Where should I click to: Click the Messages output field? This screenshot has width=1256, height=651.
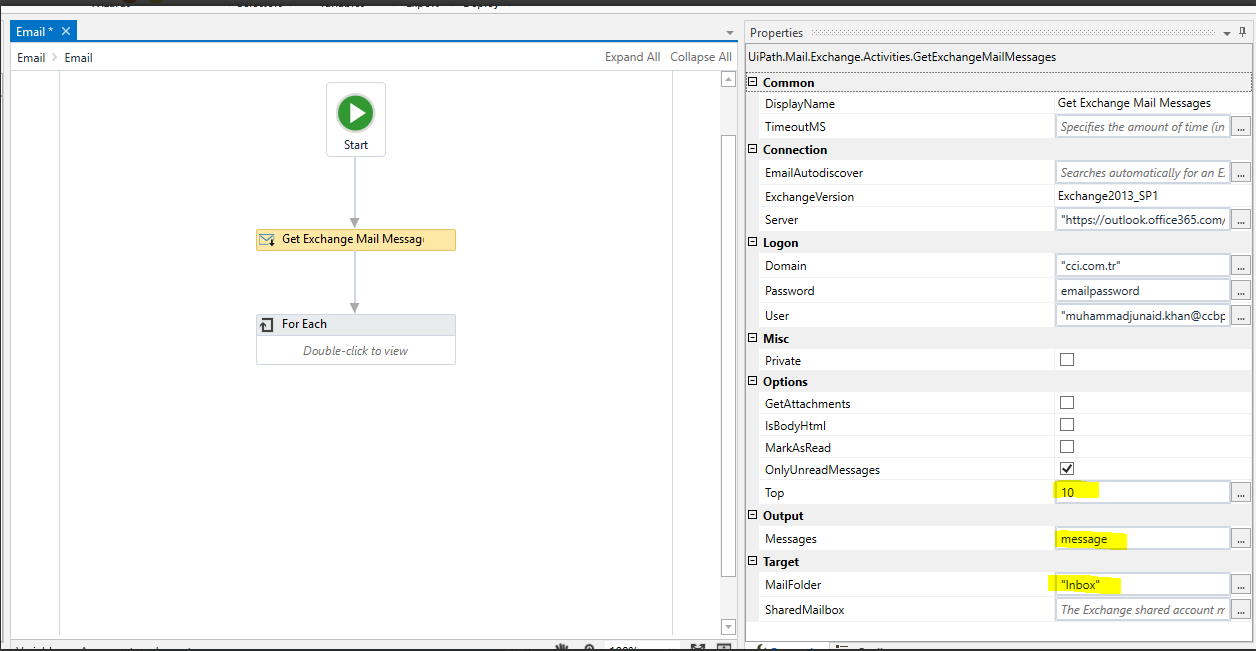click(x=1142, y=538)
